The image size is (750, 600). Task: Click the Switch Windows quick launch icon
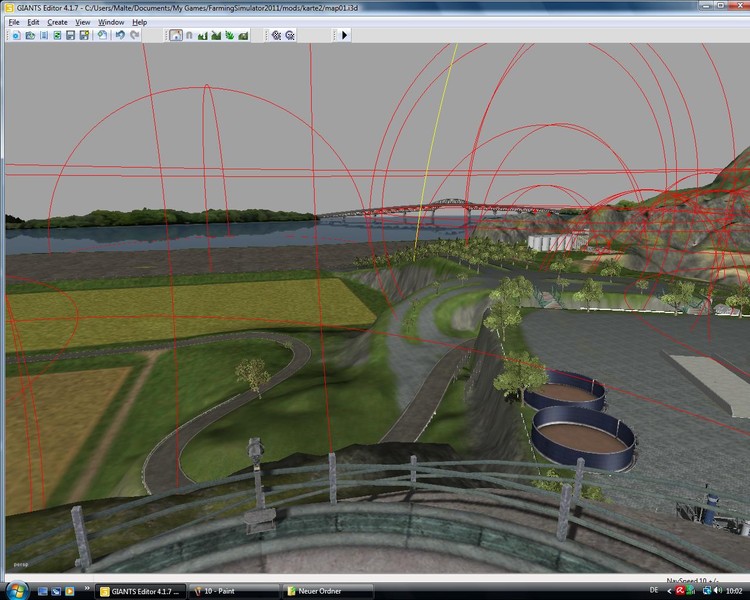(56, 591)
